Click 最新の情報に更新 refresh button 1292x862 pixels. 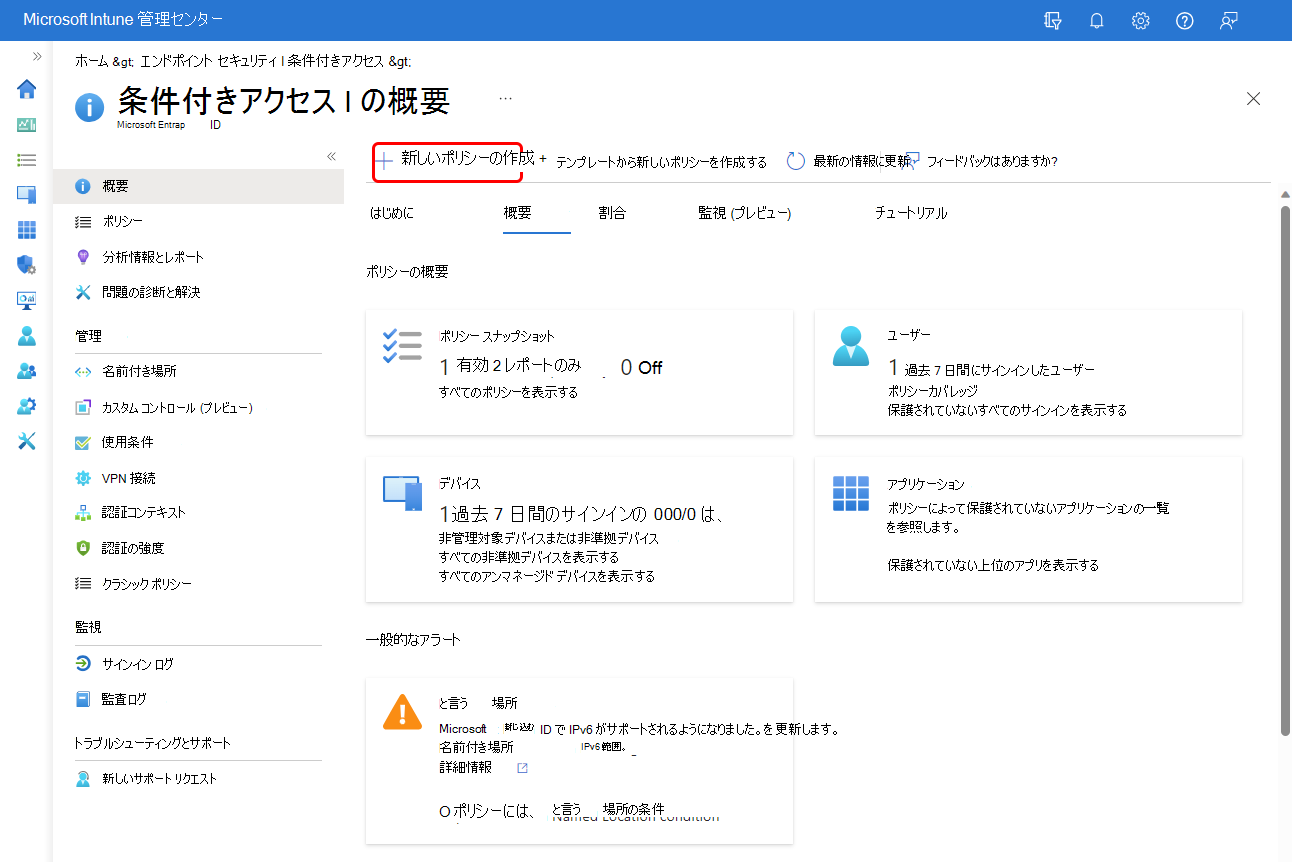pos(848,161)
